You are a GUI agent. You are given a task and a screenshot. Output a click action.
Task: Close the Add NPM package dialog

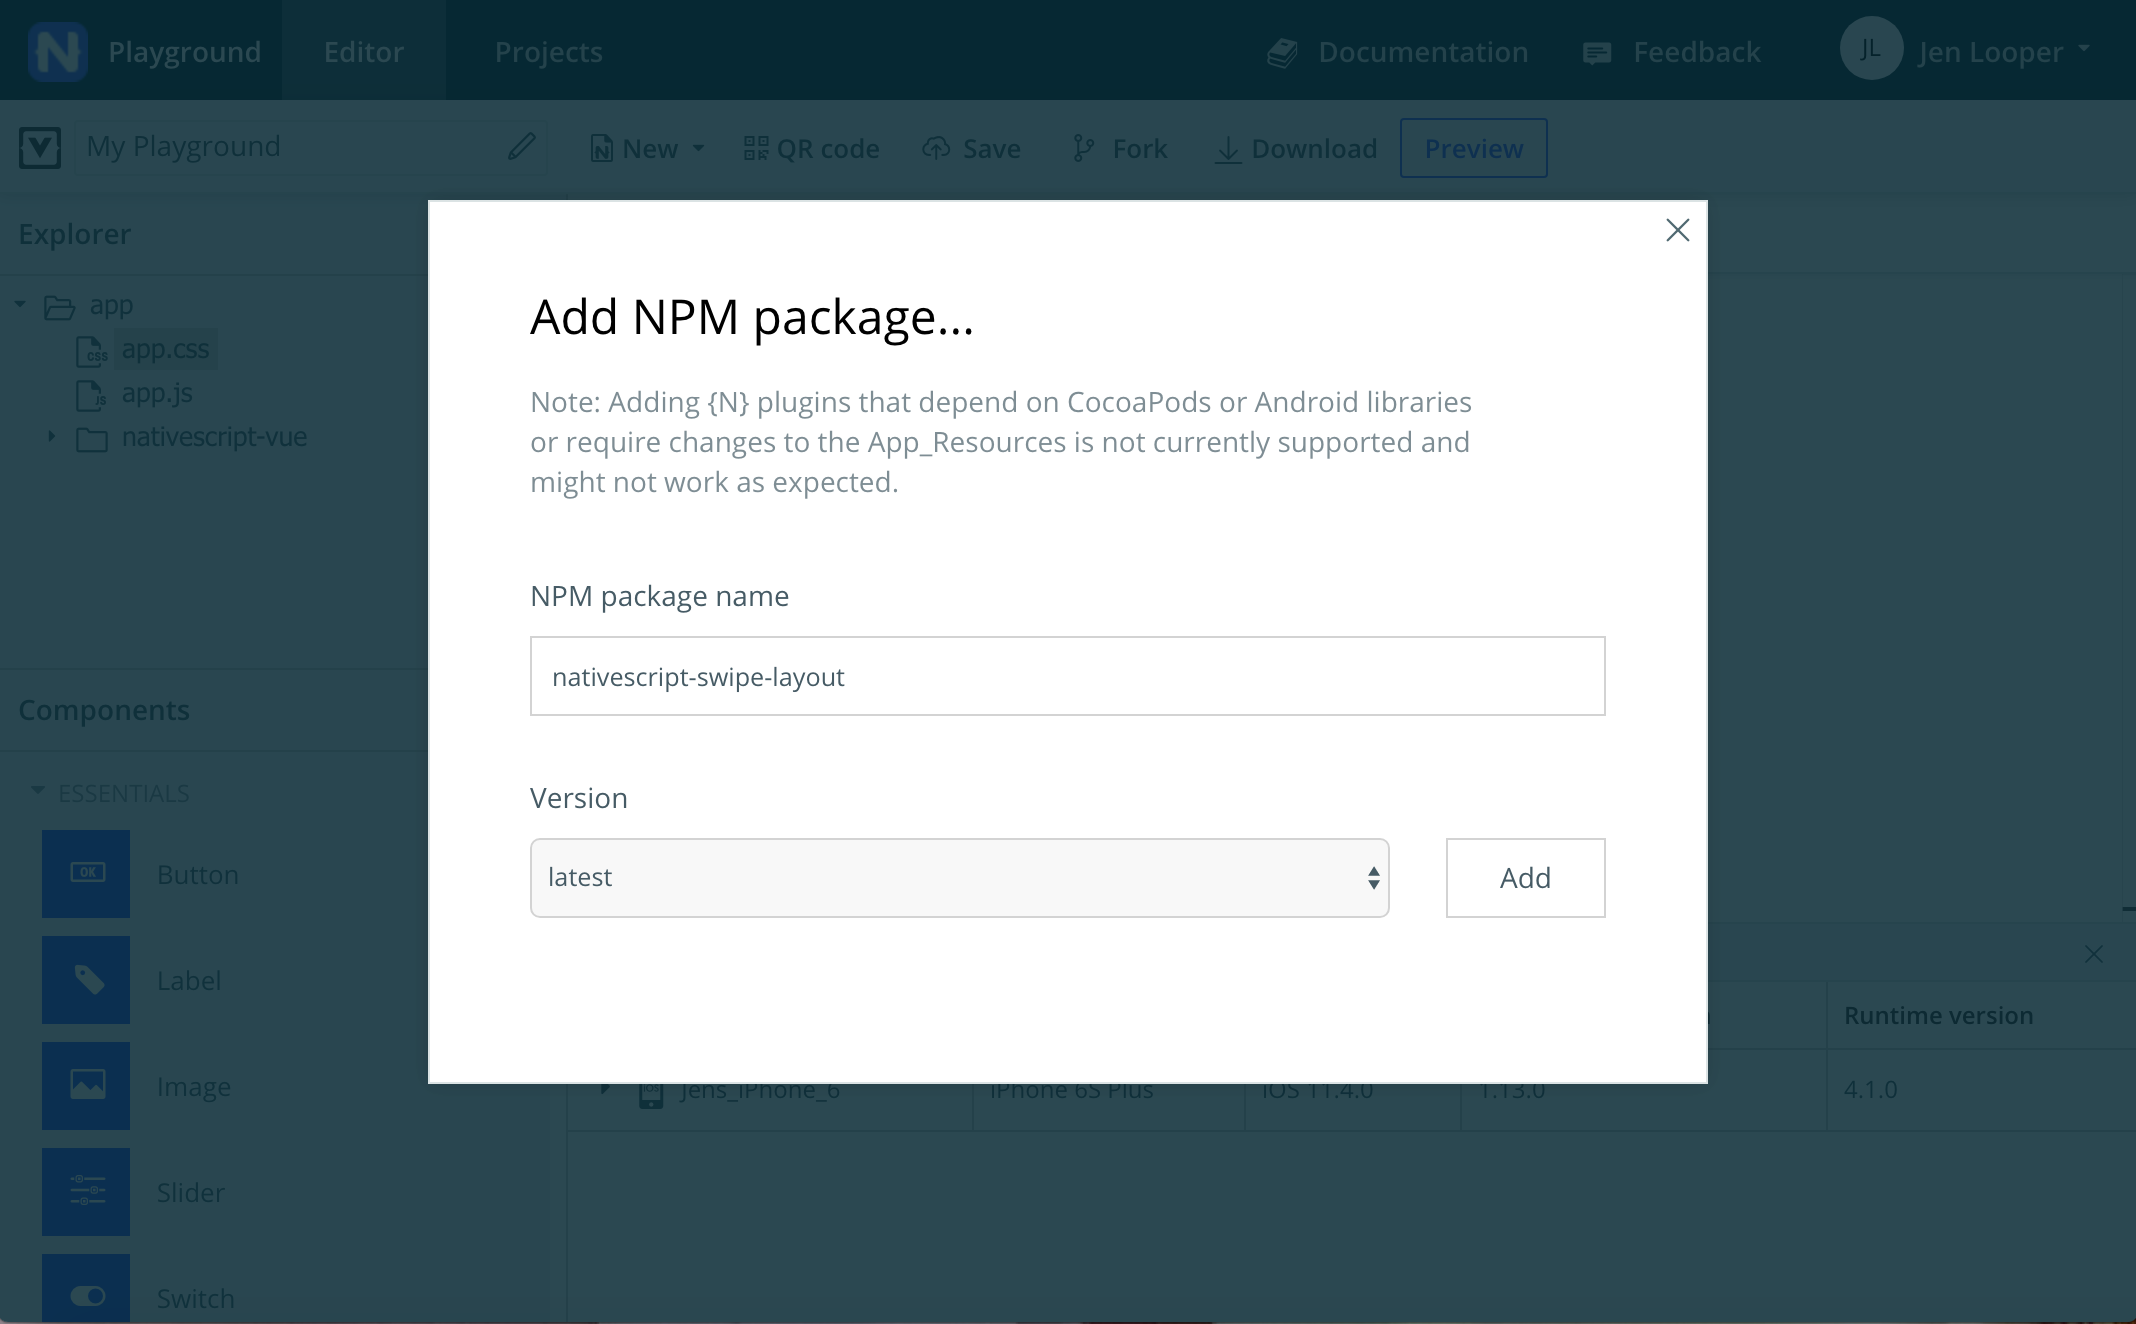click(1678, 230)
